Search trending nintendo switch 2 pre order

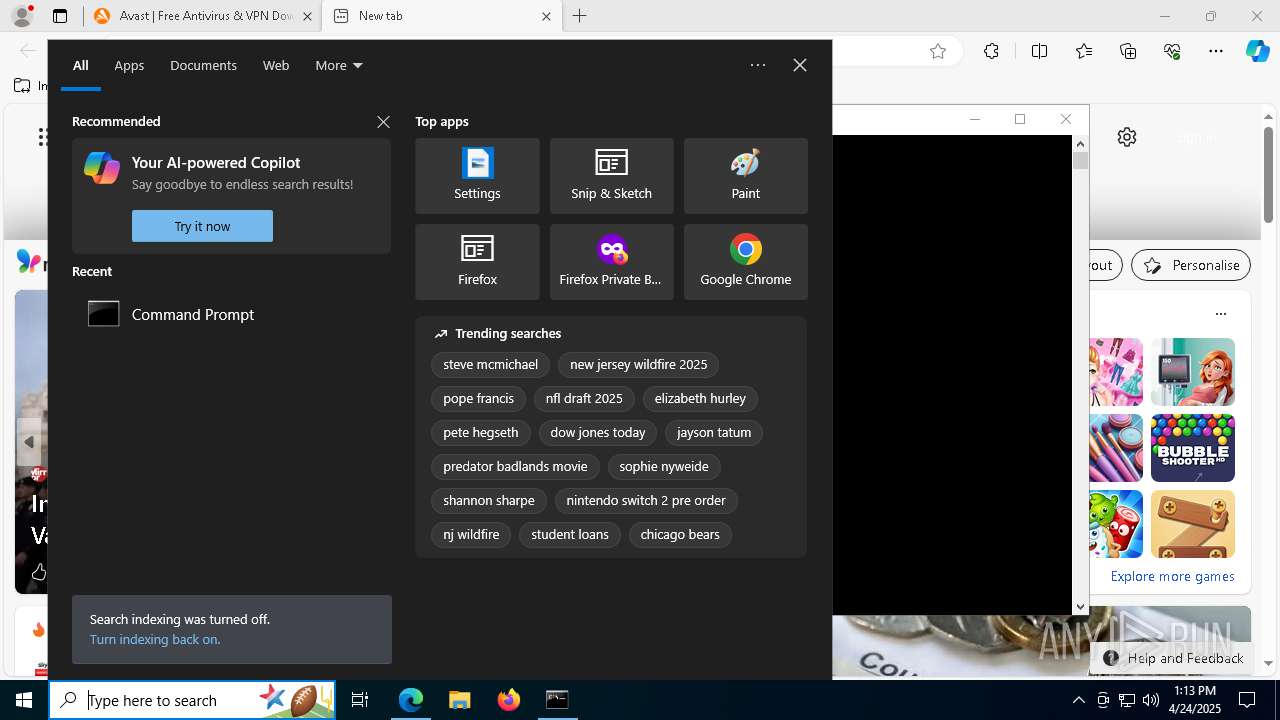(x=646, y=501)
